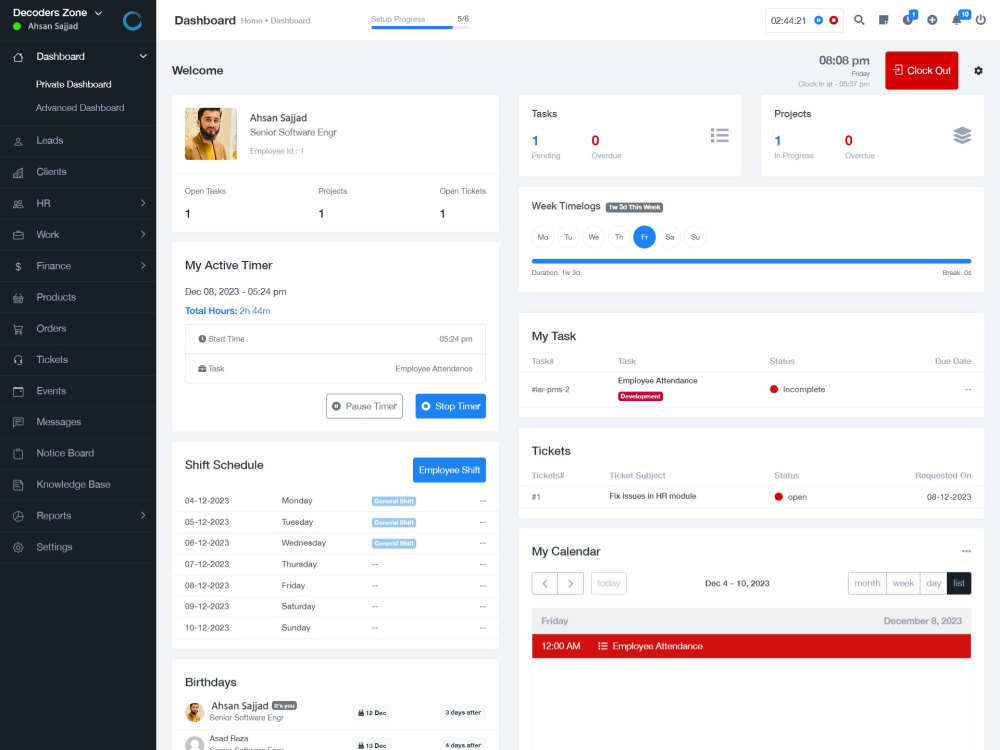Open the notifications bell icon
The width and height of the screenshot is (1000, 750).
click(958, 19)
